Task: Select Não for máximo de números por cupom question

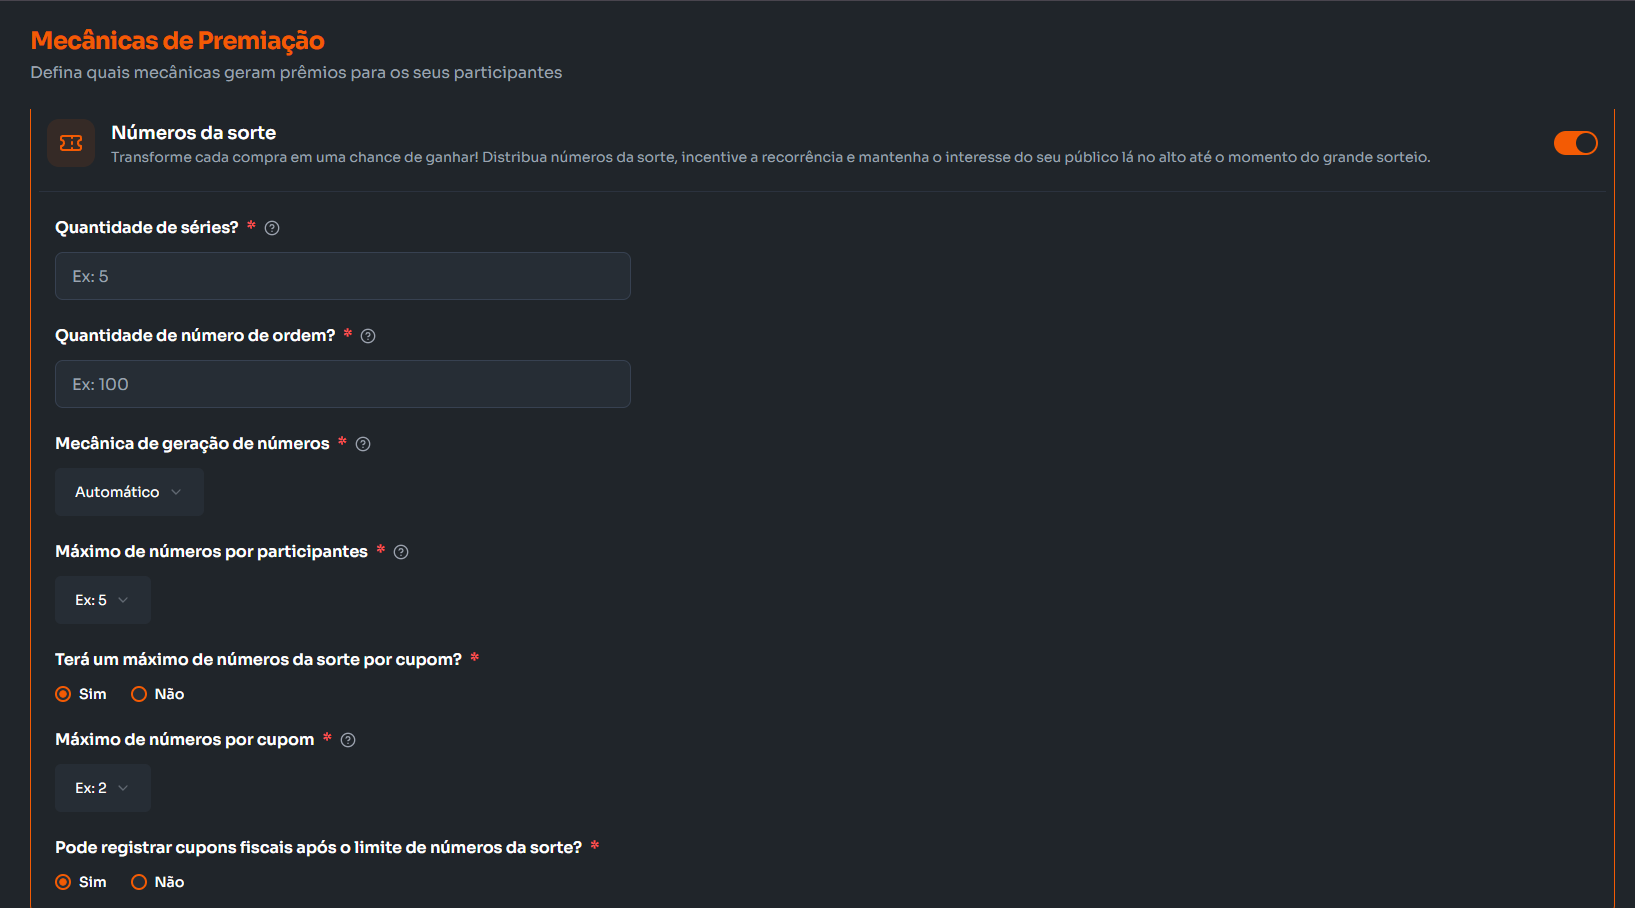Action: [x=139, y=694]
